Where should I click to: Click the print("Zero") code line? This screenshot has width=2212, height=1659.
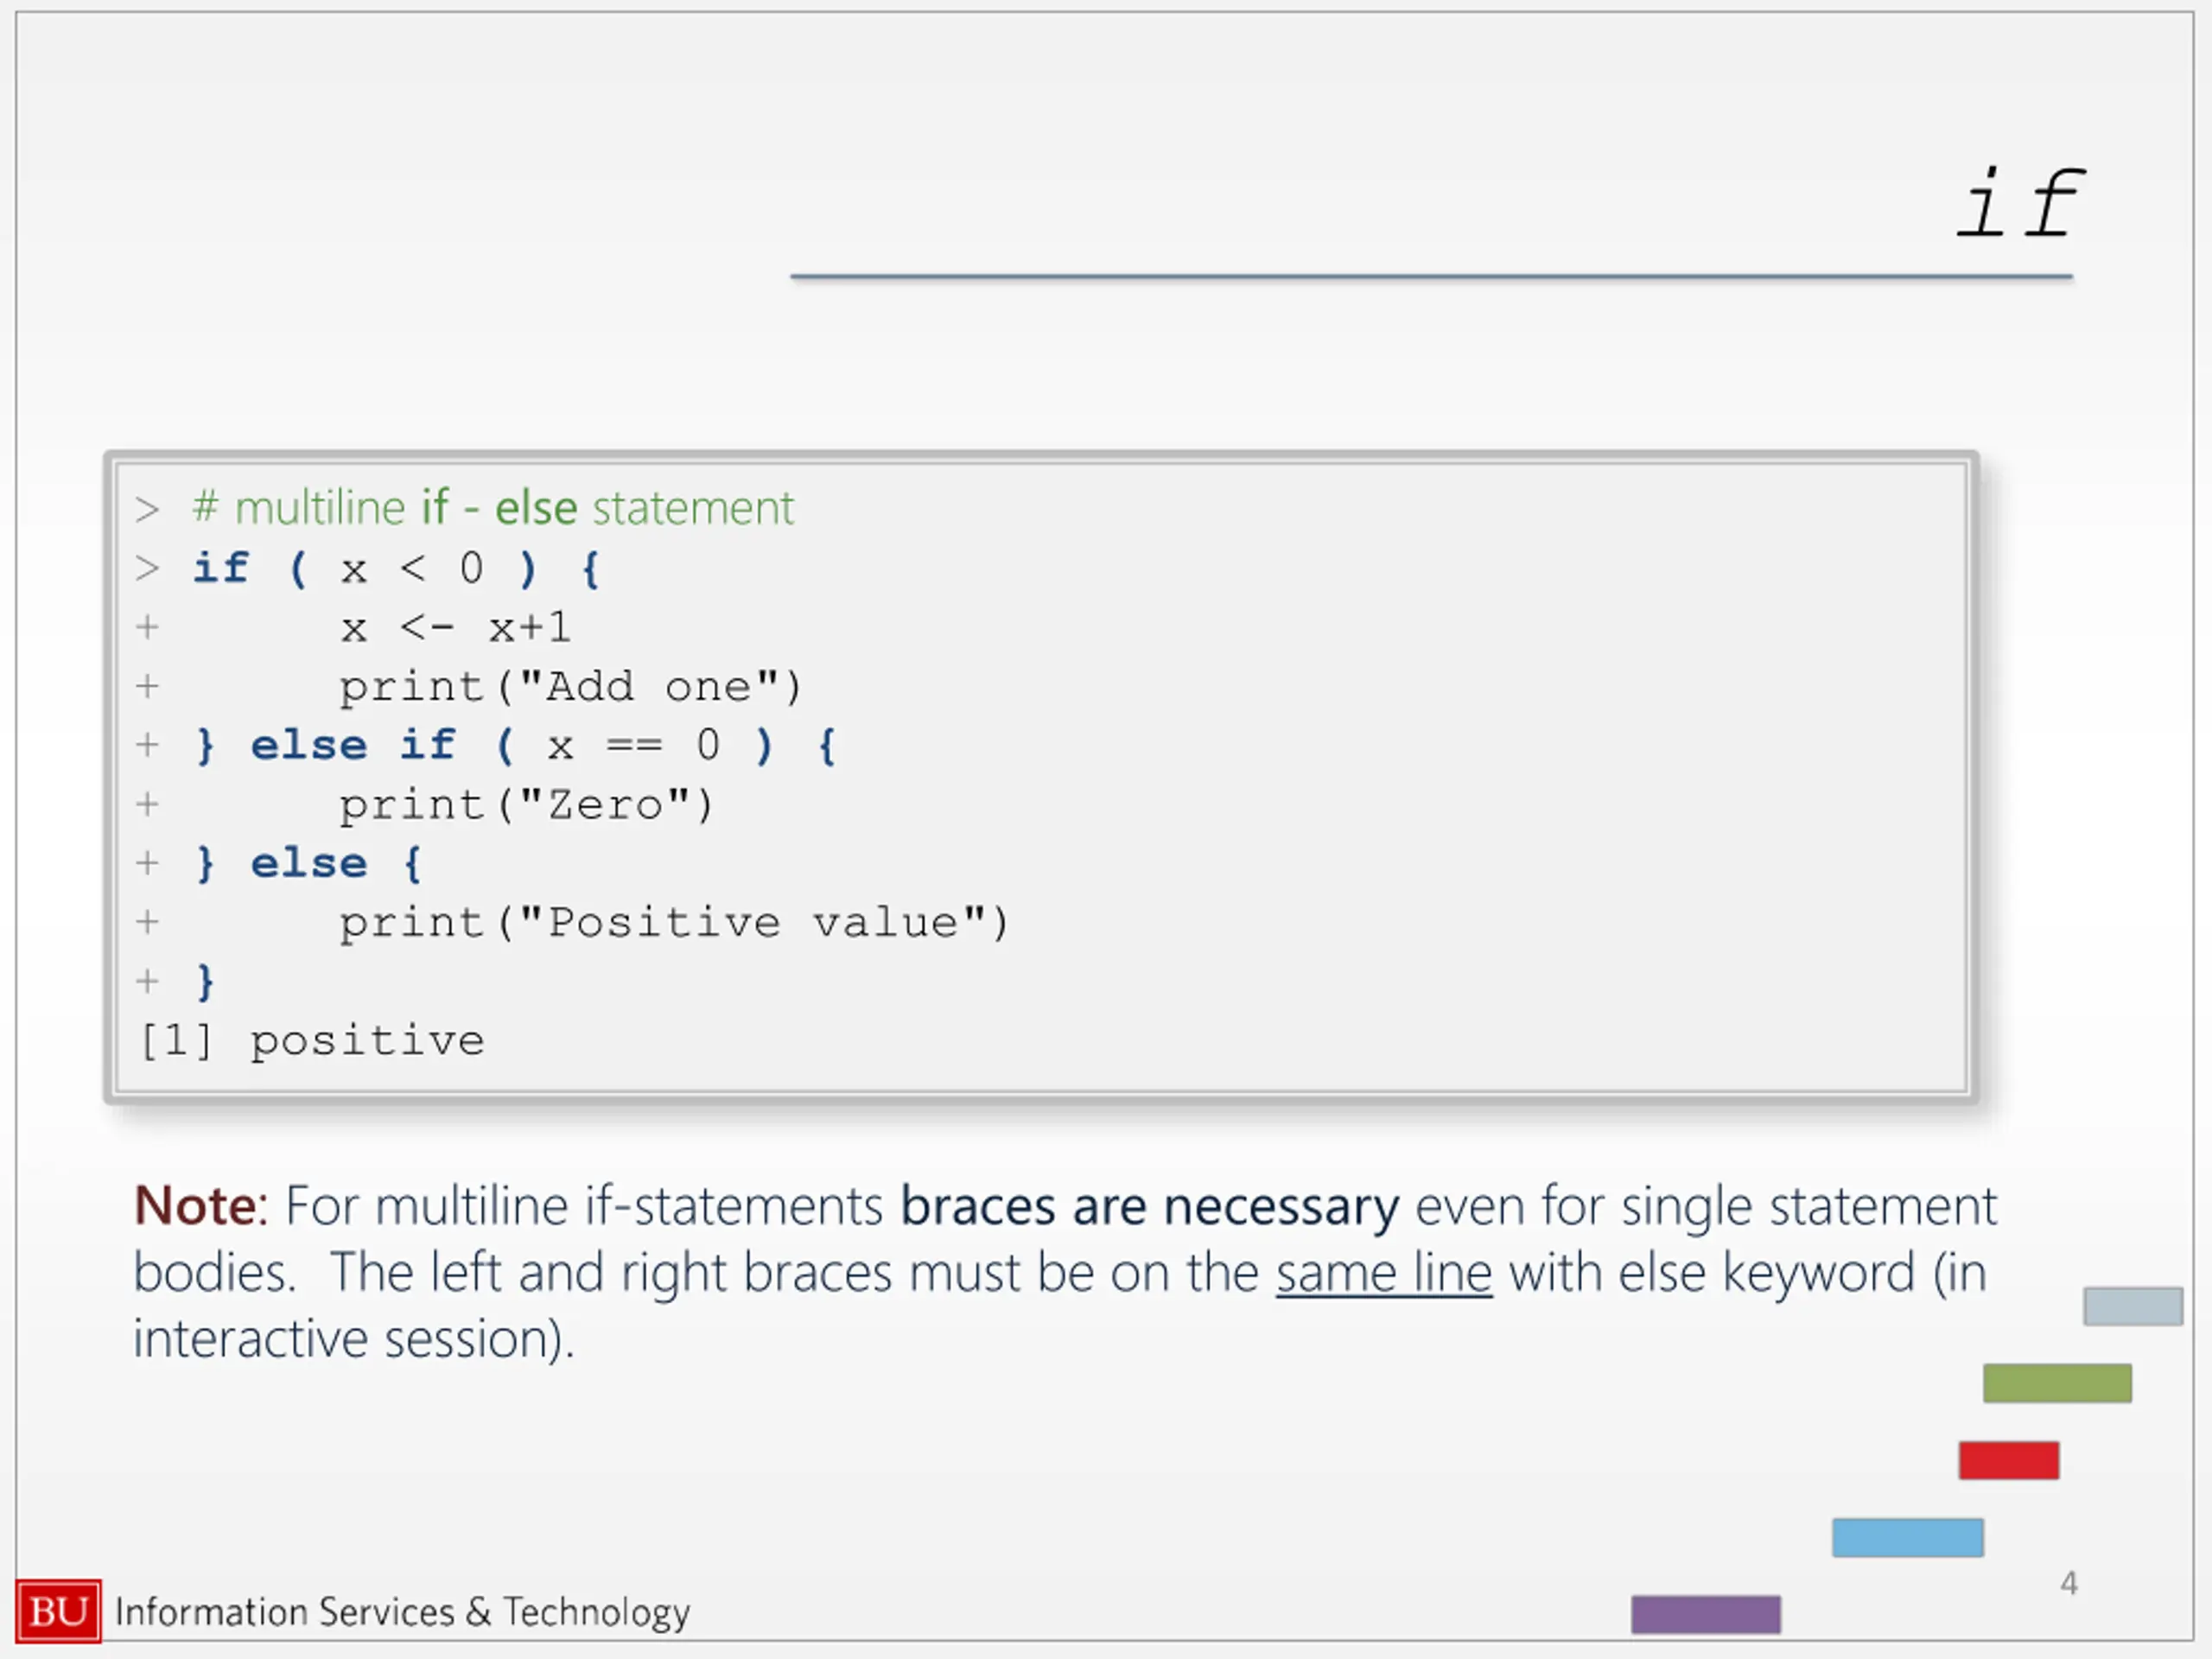527,806
